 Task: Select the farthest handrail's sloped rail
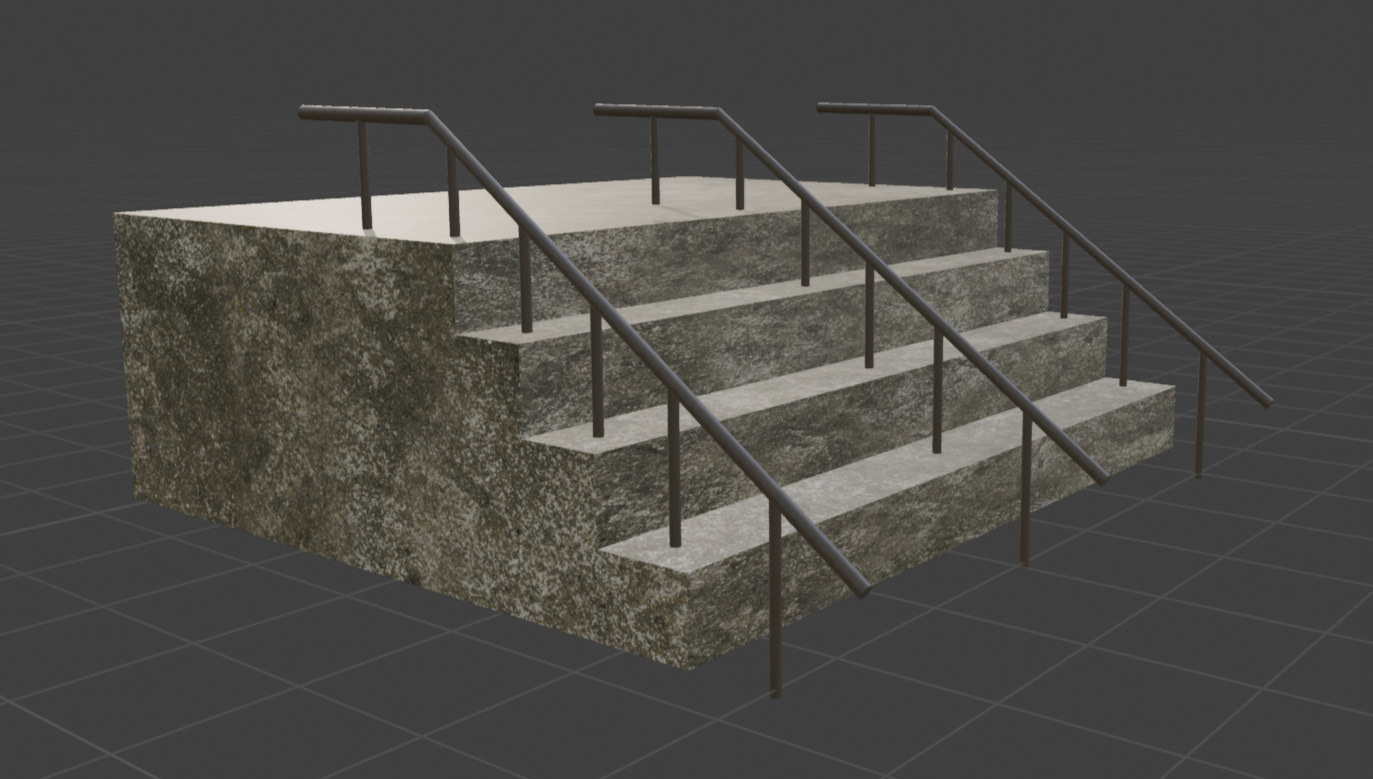[1100, 256]
